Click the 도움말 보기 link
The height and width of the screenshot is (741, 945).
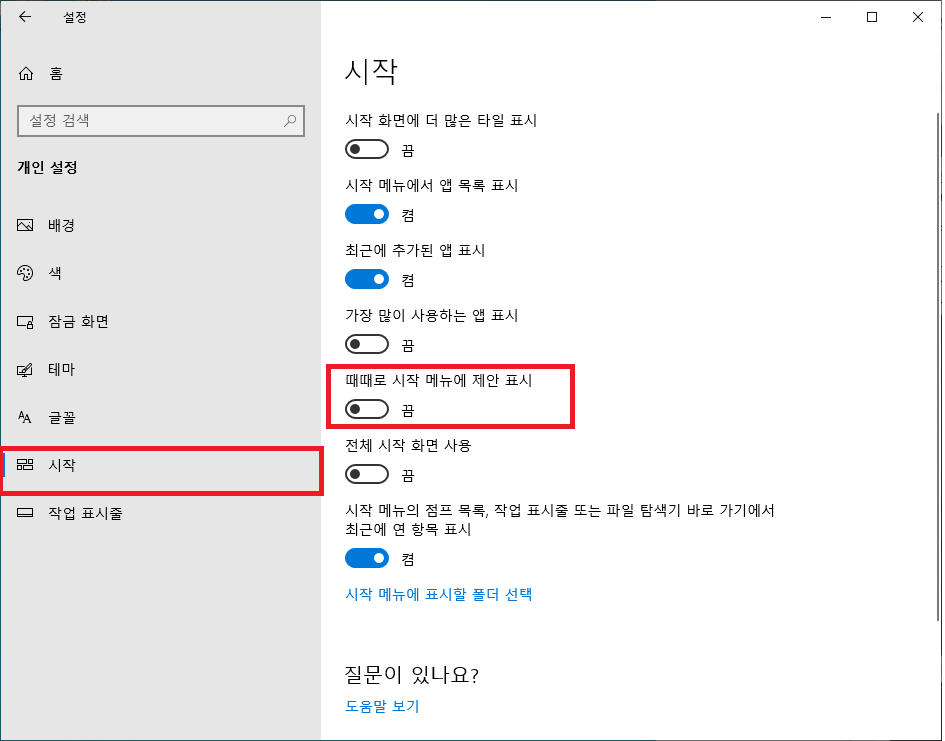coord(382,706)
